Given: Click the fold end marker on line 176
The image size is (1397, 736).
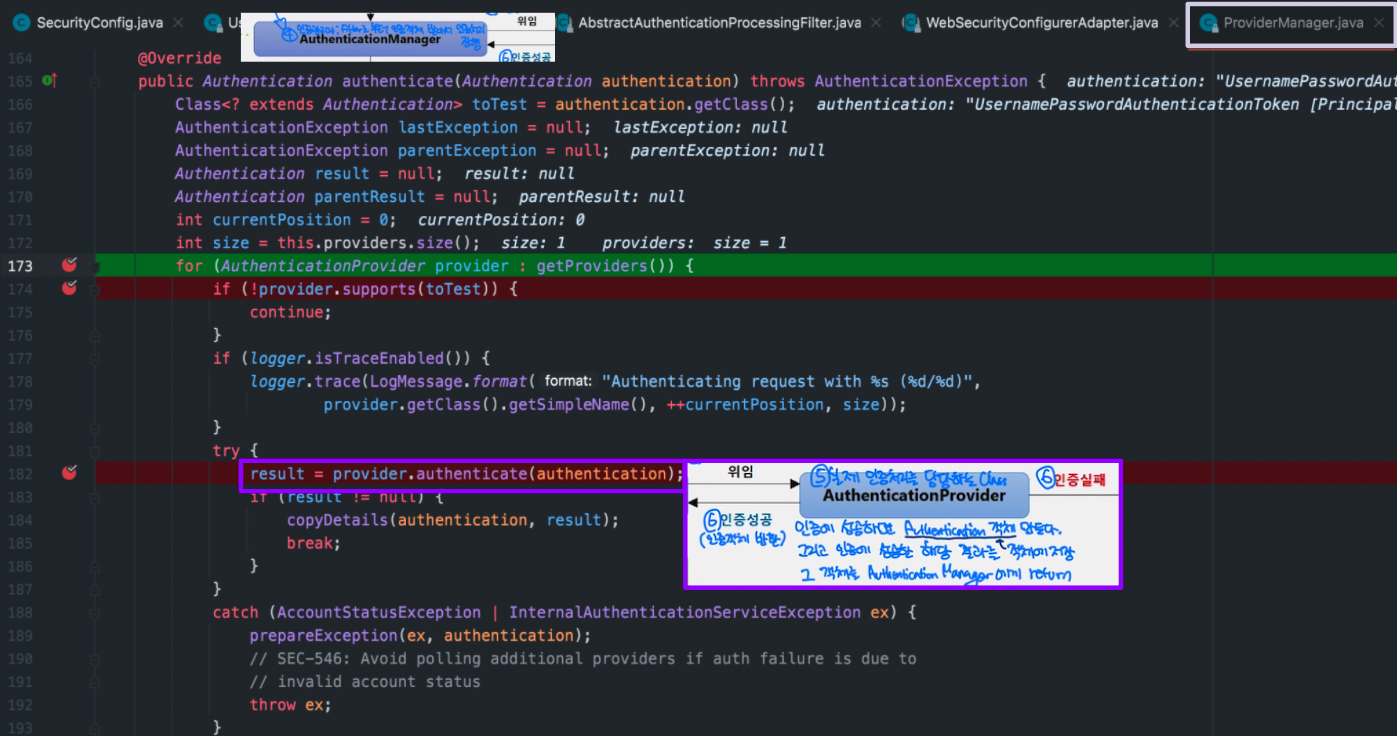Looking at the screenshot, I should pyautogui.click(x=95, y=335).
